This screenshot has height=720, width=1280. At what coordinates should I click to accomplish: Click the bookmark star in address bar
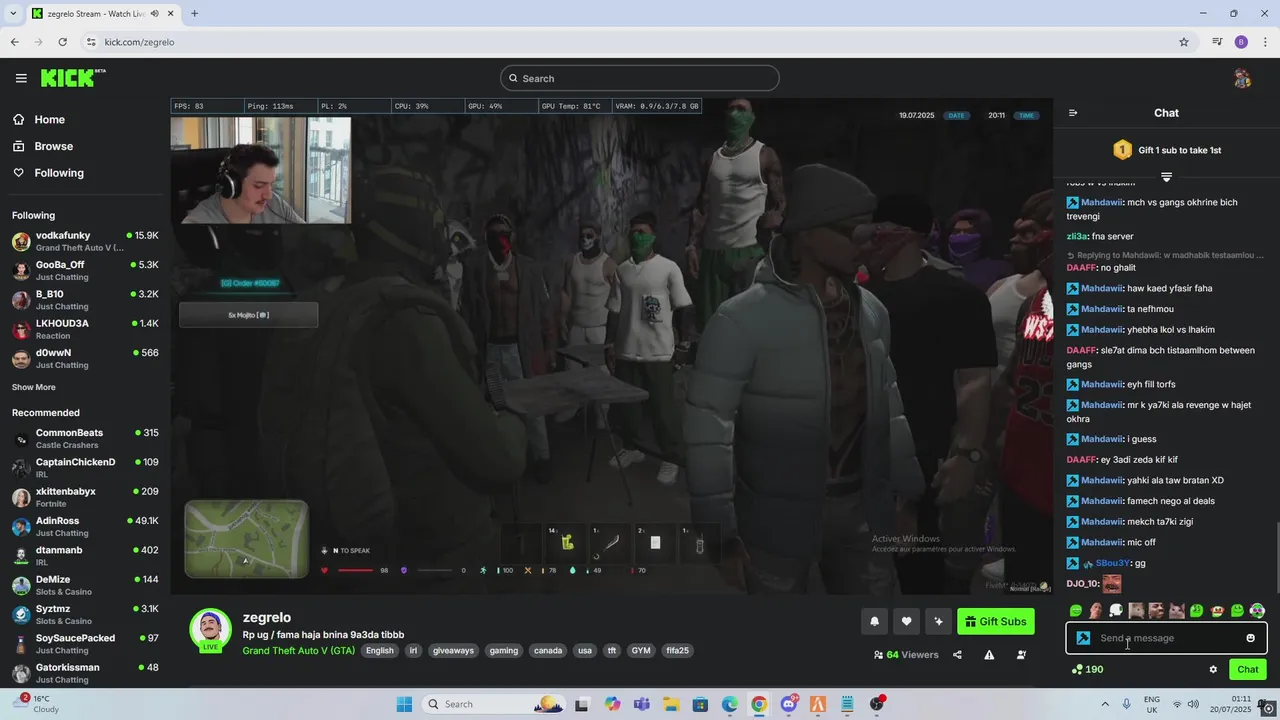[1184, 42]
